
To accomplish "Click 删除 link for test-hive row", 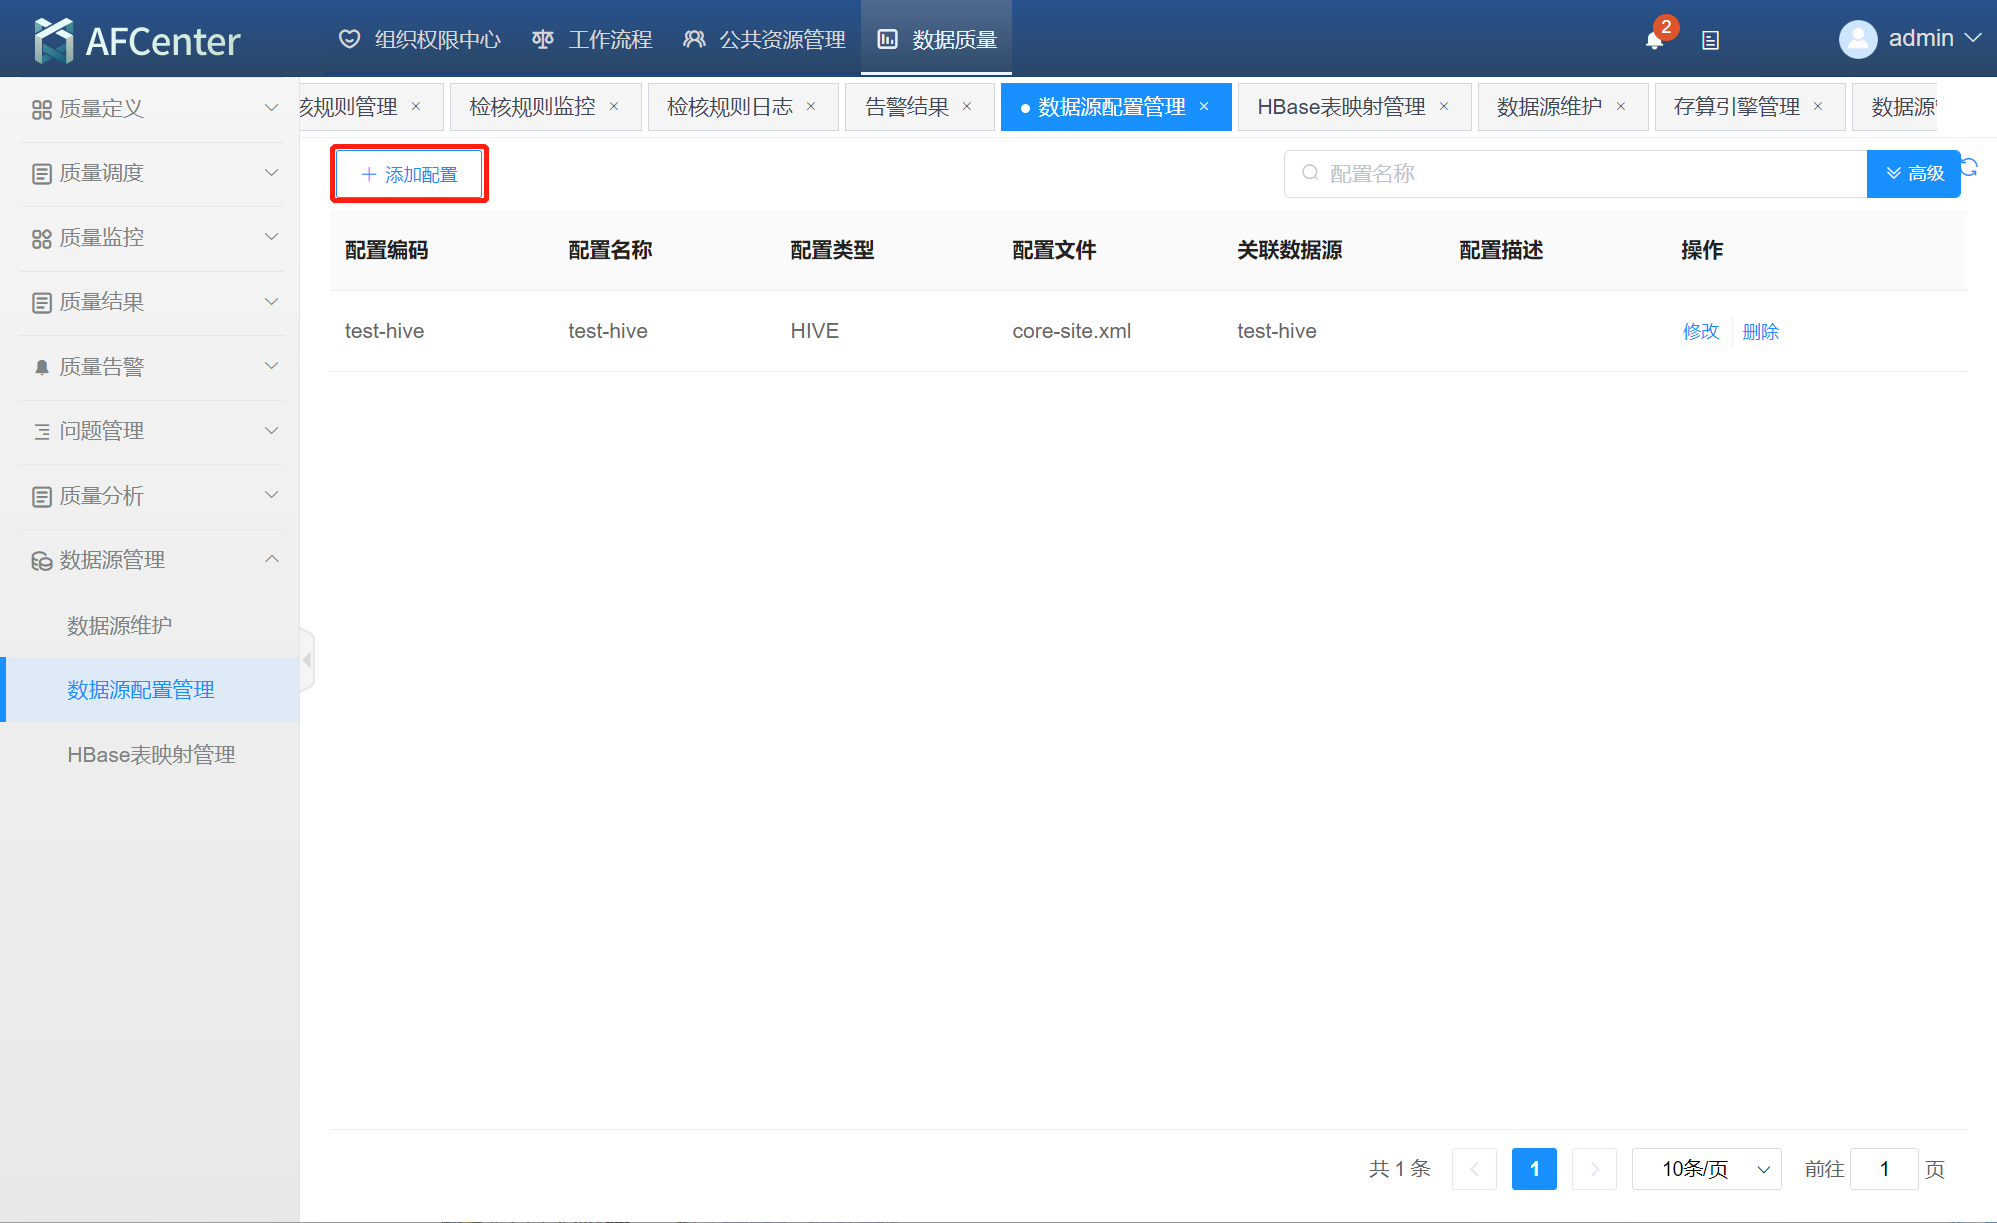I will [x=1760, y=332].
